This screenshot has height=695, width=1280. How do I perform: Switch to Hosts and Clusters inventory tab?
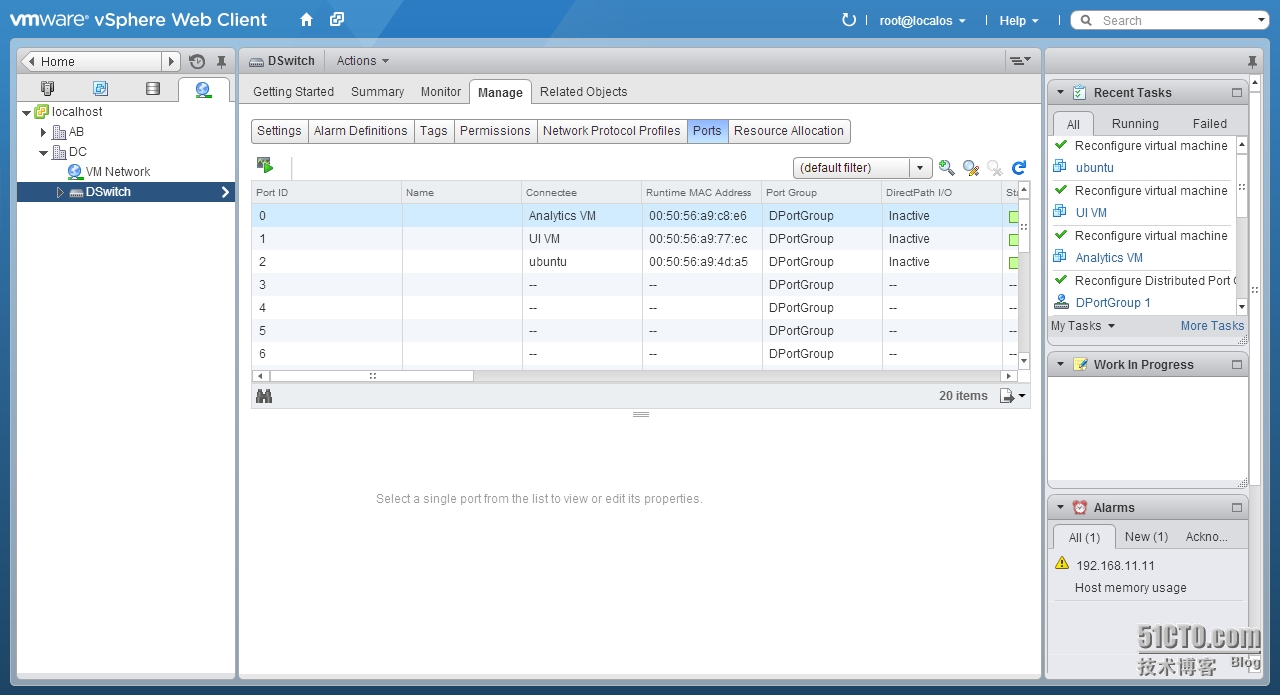(47, 89)
